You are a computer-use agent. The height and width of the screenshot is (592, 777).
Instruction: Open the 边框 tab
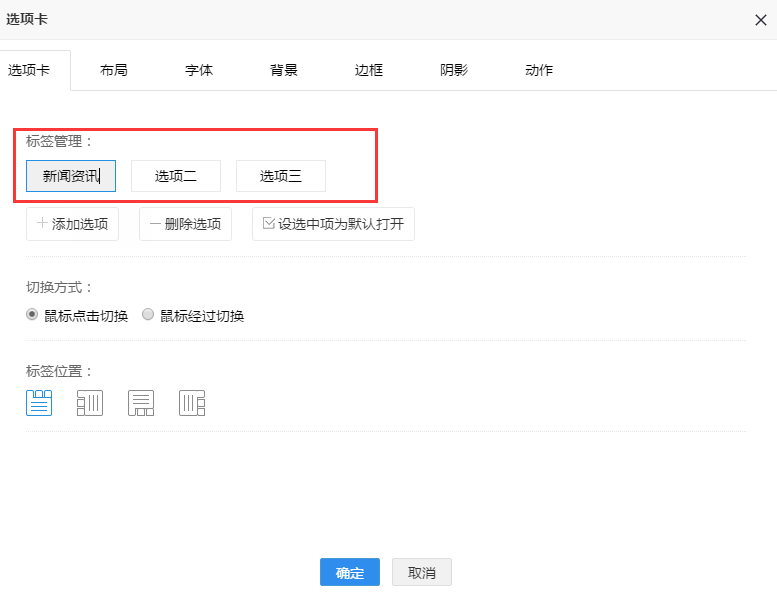pos(369,70)
